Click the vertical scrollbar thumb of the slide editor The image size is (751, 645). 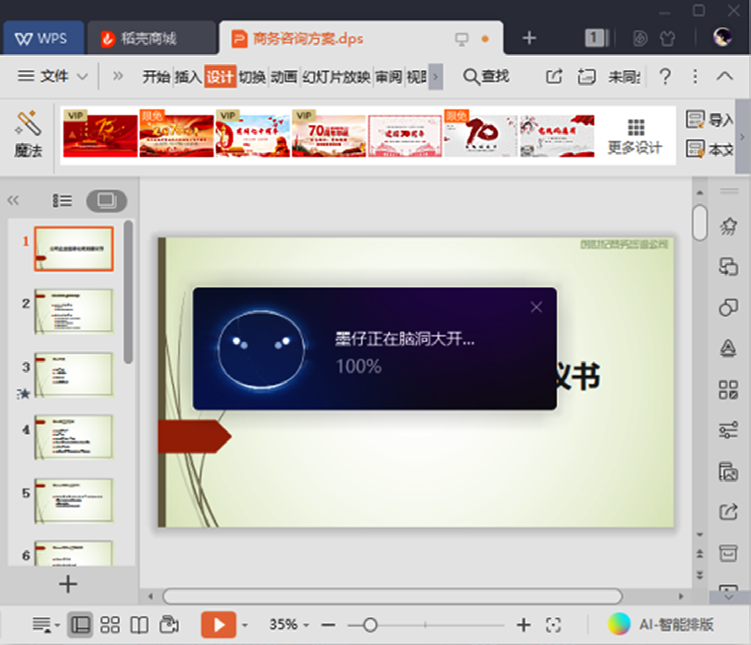pyautogui.click(x=700, y=223)
